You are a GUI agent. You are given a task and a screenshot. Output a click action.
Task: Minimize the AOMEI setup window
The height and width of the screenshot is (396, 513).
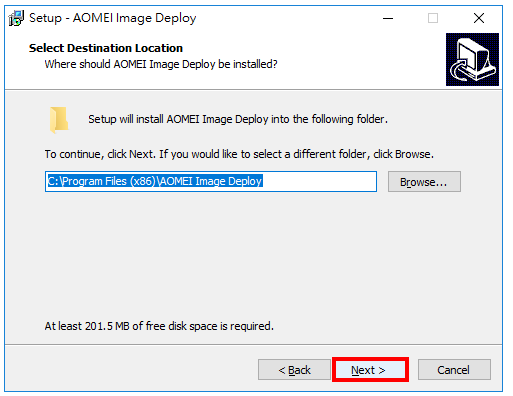[x=388, y=18]
